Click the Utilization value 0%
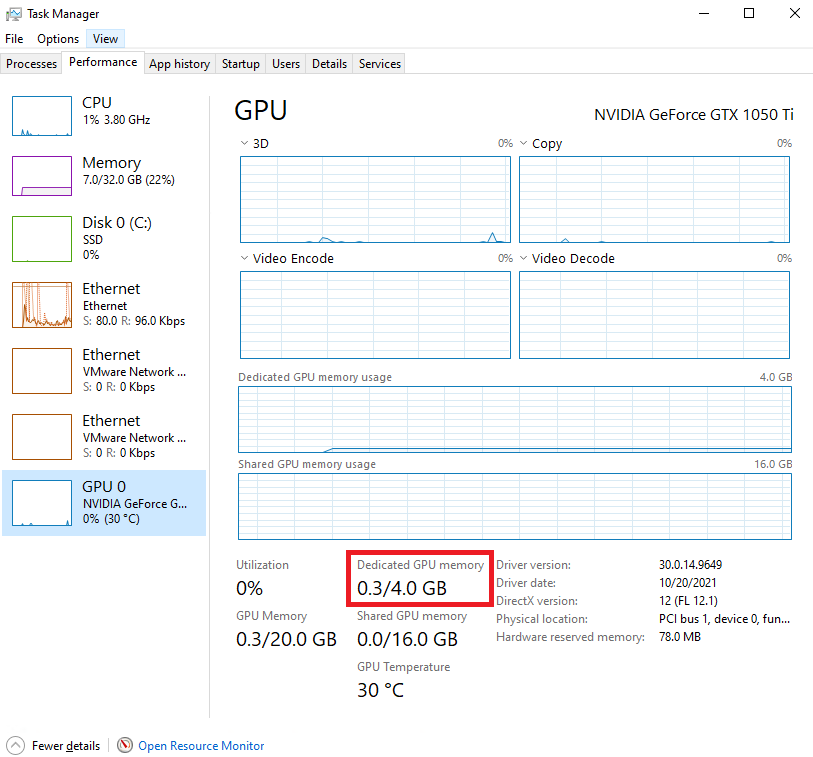 coord(249,588)
